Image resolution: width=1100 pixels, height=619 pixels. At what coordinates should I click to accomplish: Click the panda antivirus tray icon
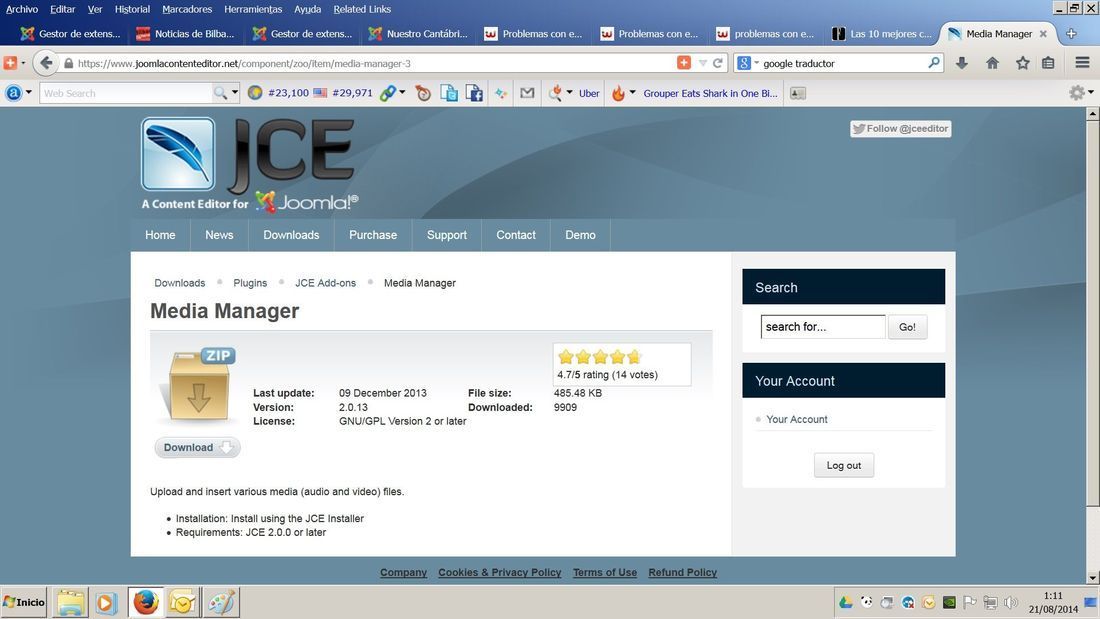867,602
